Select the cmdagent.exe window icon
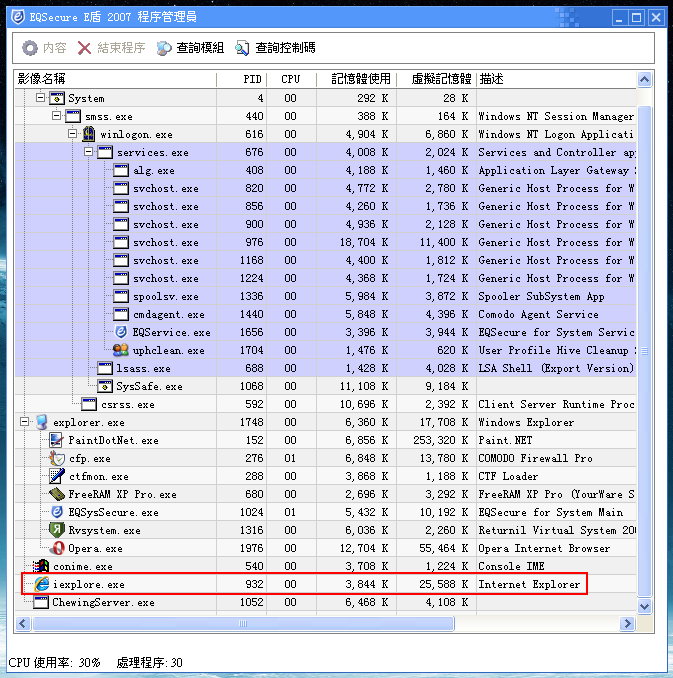 [121, 314]
